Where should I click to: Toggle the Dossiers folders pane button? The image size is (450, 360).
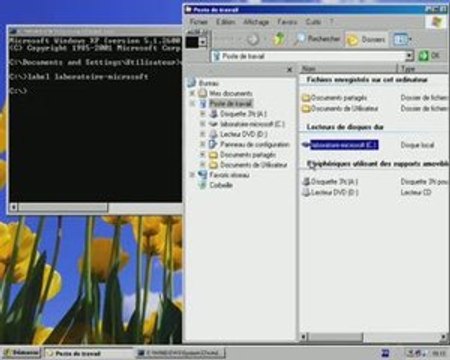click(366, 40)
